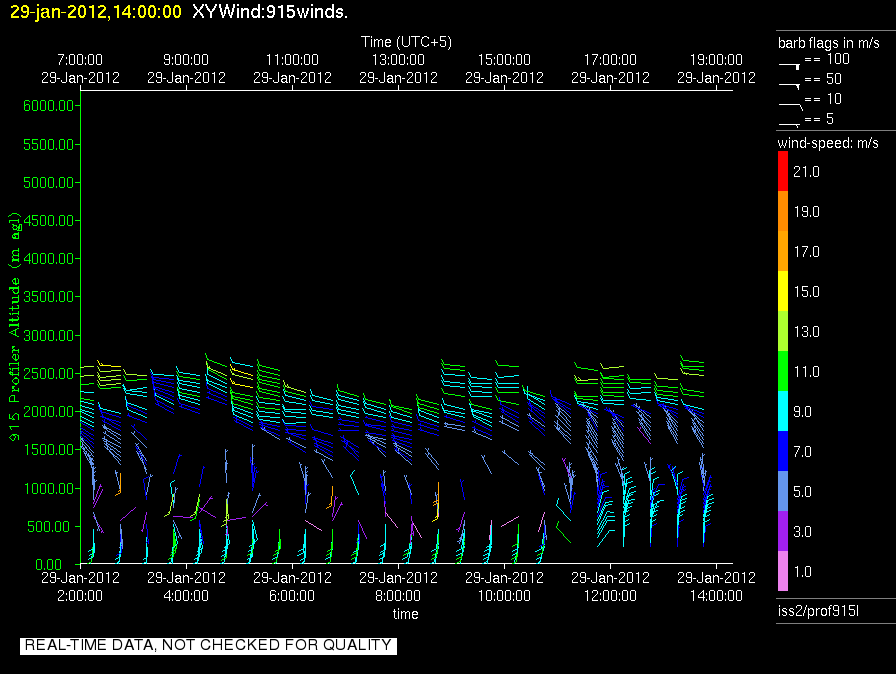The height and width of the screenshot is (674, 896).
Task: Select the 8:00:00 tick on bottom axis
Action: [x=398, y=587]
